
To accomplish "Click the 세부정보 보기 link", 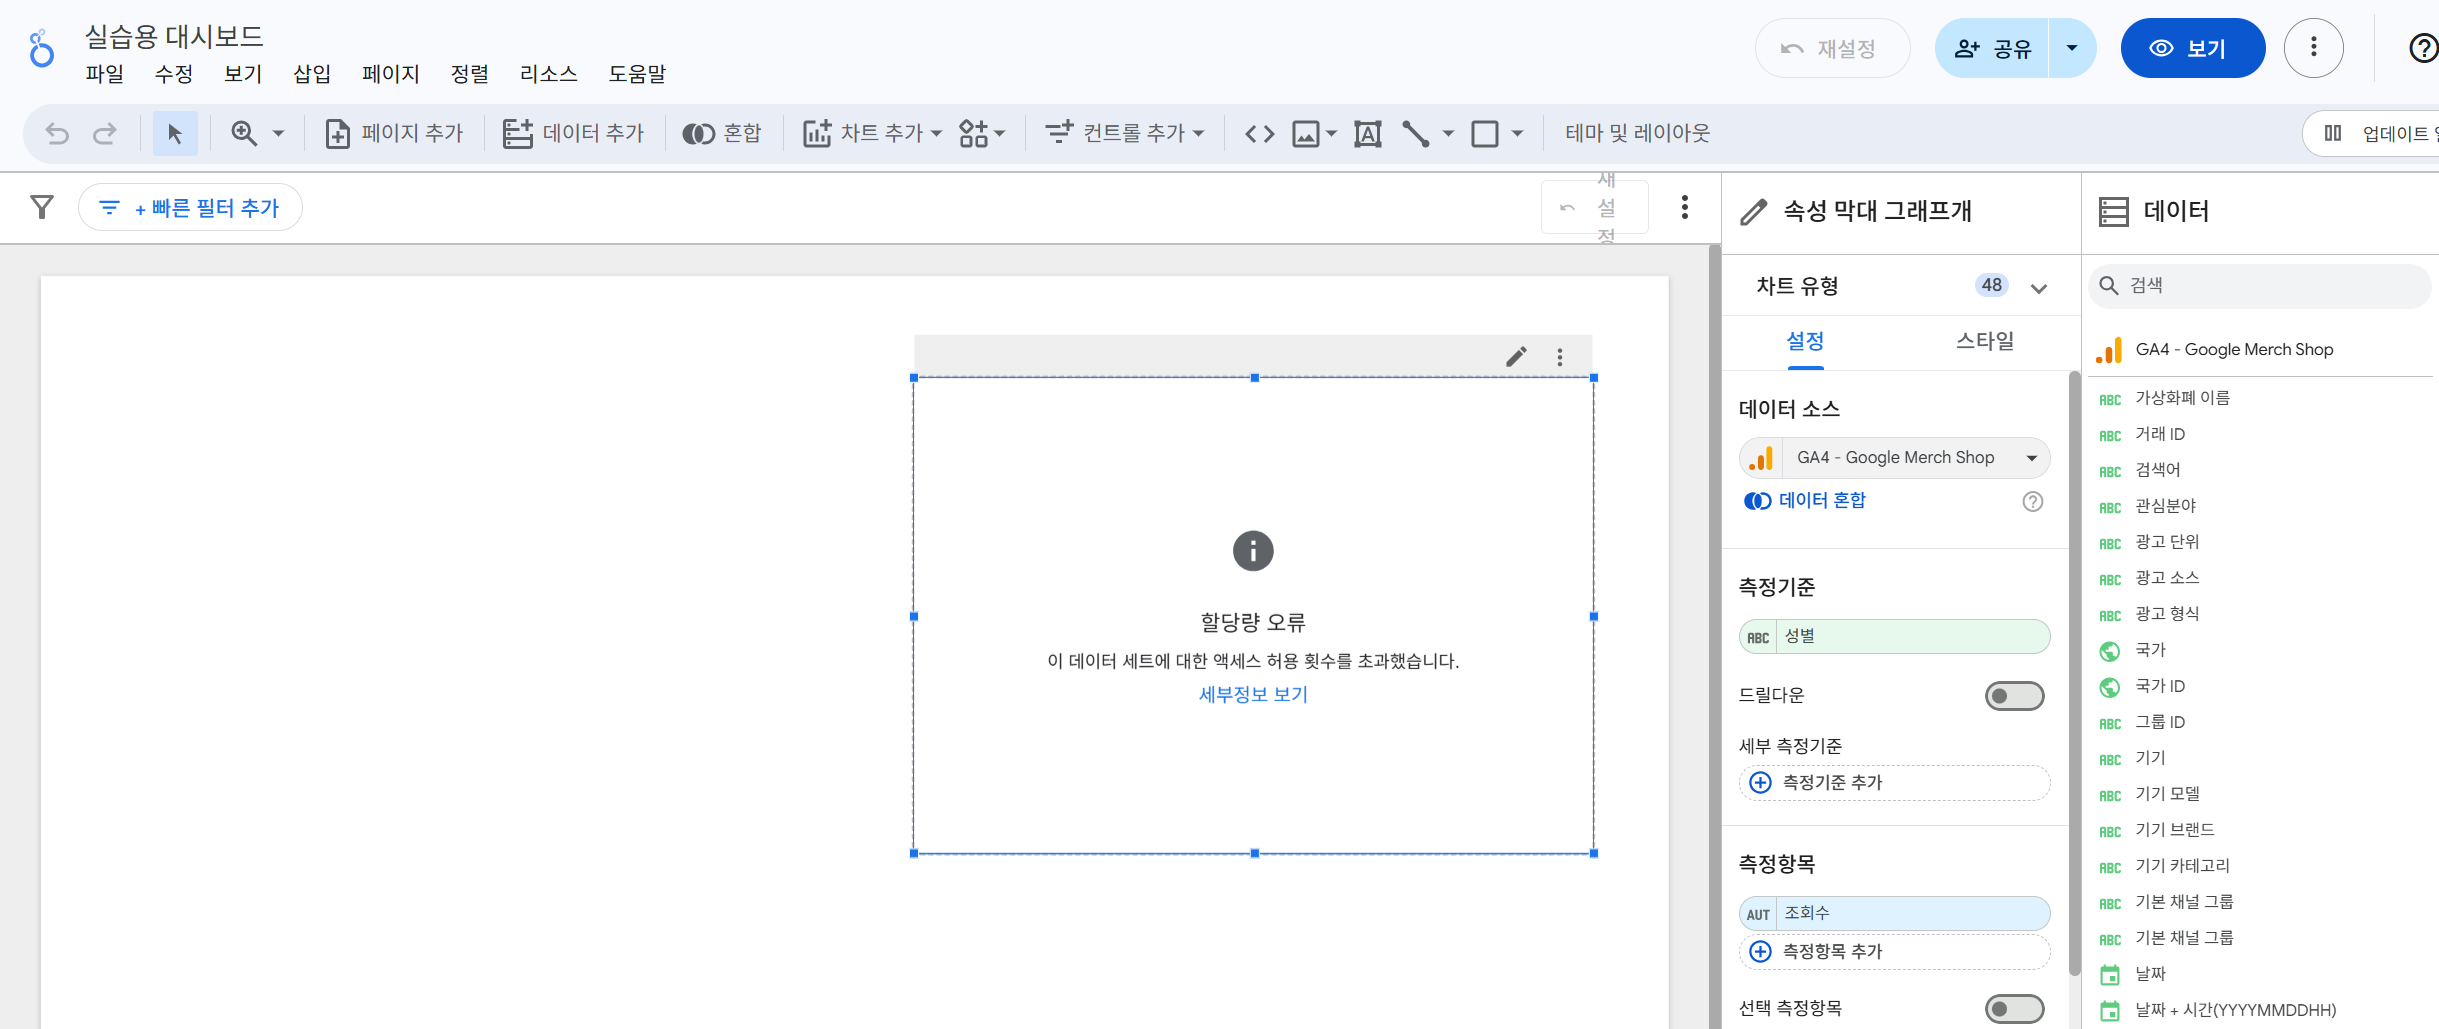I will tap(1253, 694).
